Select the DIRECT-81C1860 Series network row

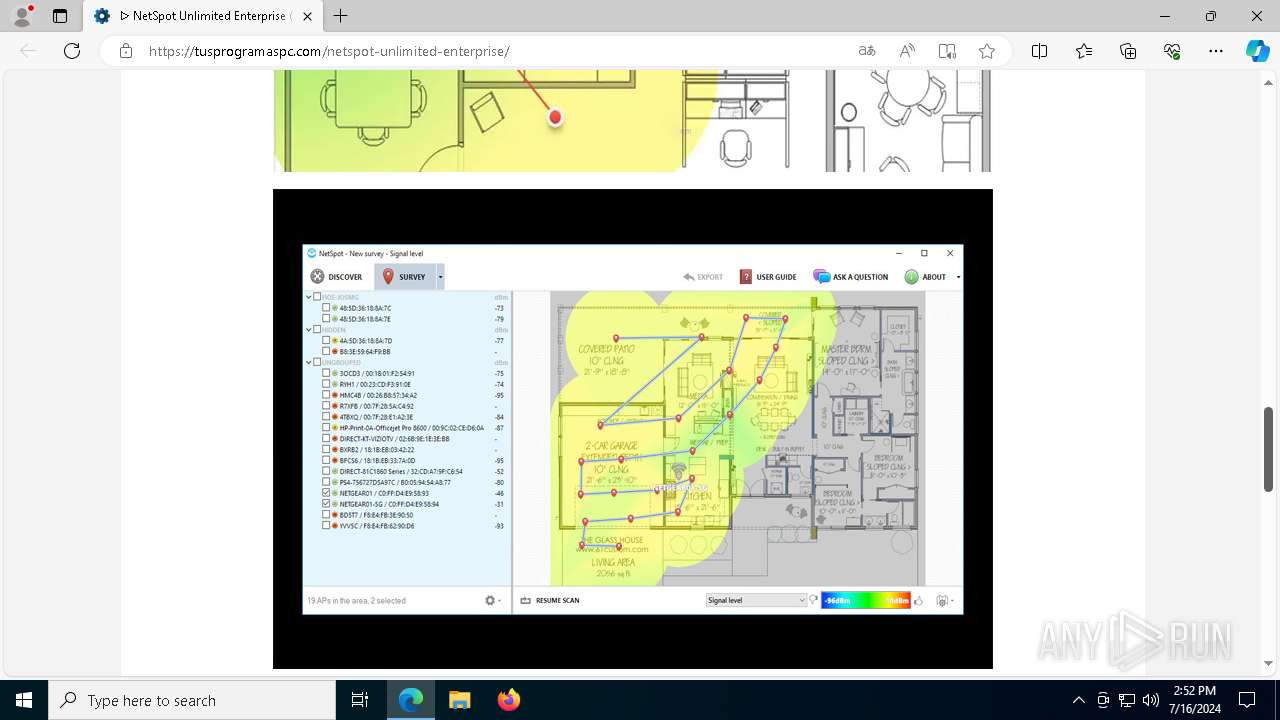(x=407, y=471)
